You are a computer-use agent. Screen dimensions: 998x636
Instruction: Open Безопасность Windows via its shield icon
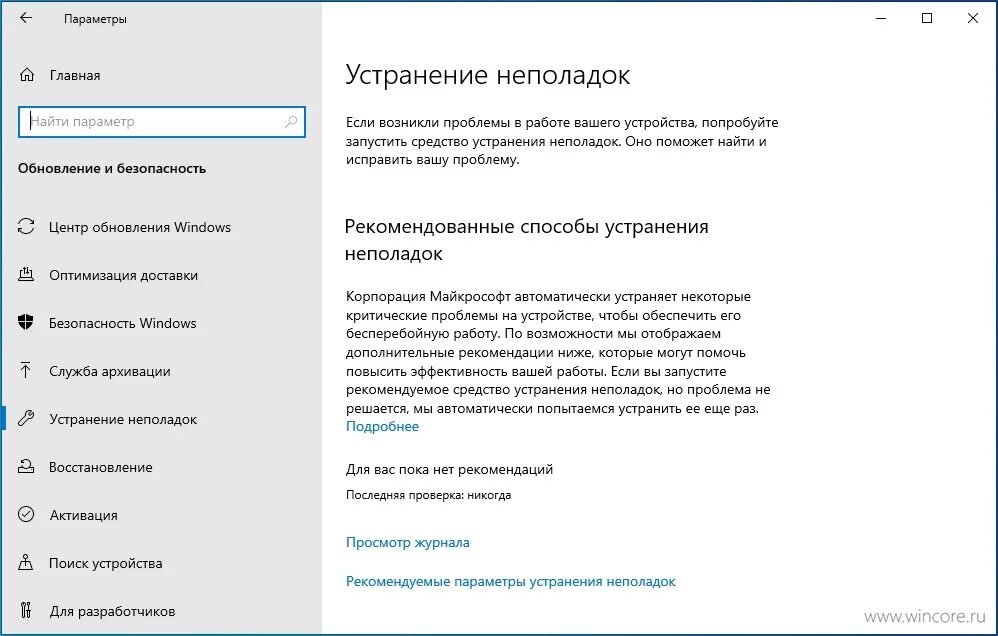point(24,323)
